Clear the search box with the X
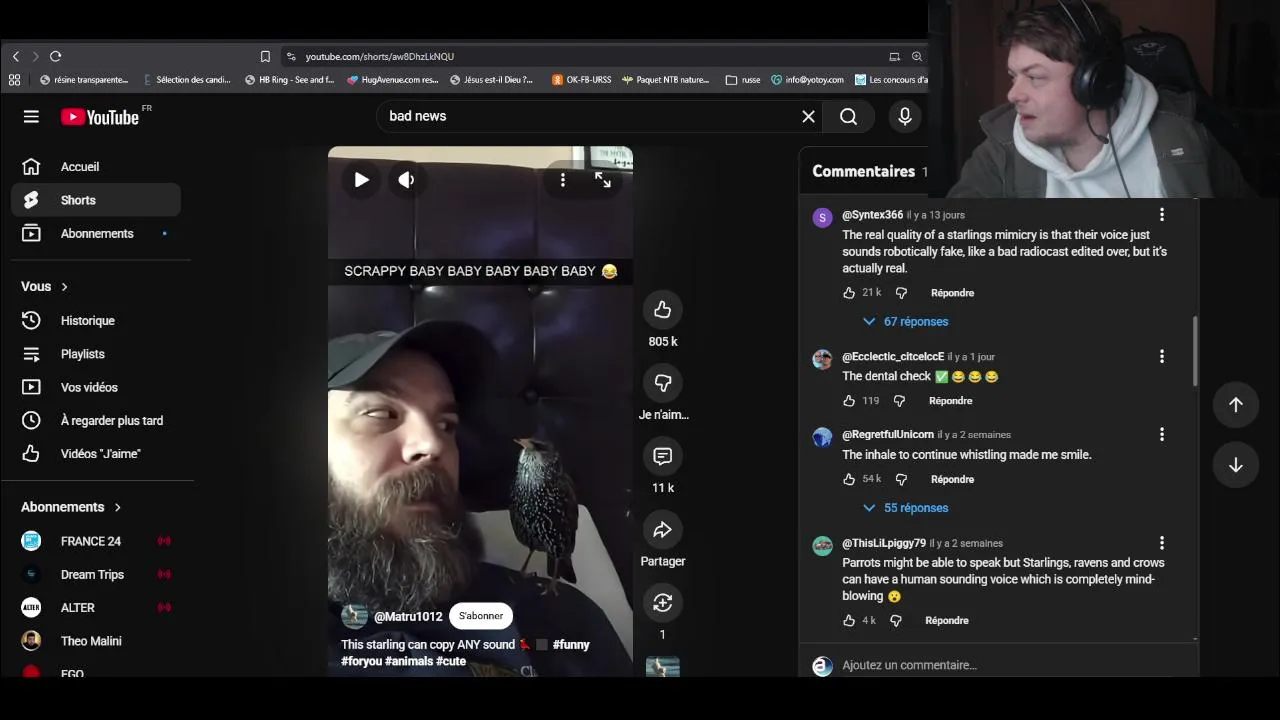The width and height of the screenshot is (1280, 720). [808, 117]
